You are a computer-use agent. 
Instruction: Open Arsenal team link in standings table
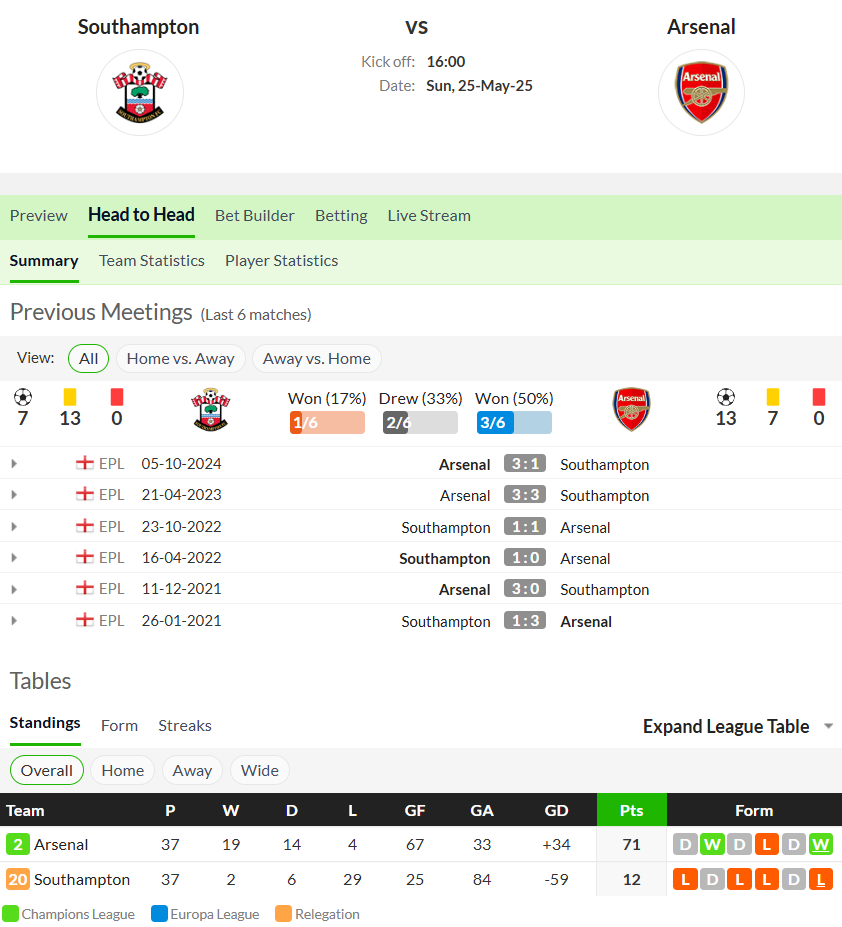(61, 844)
